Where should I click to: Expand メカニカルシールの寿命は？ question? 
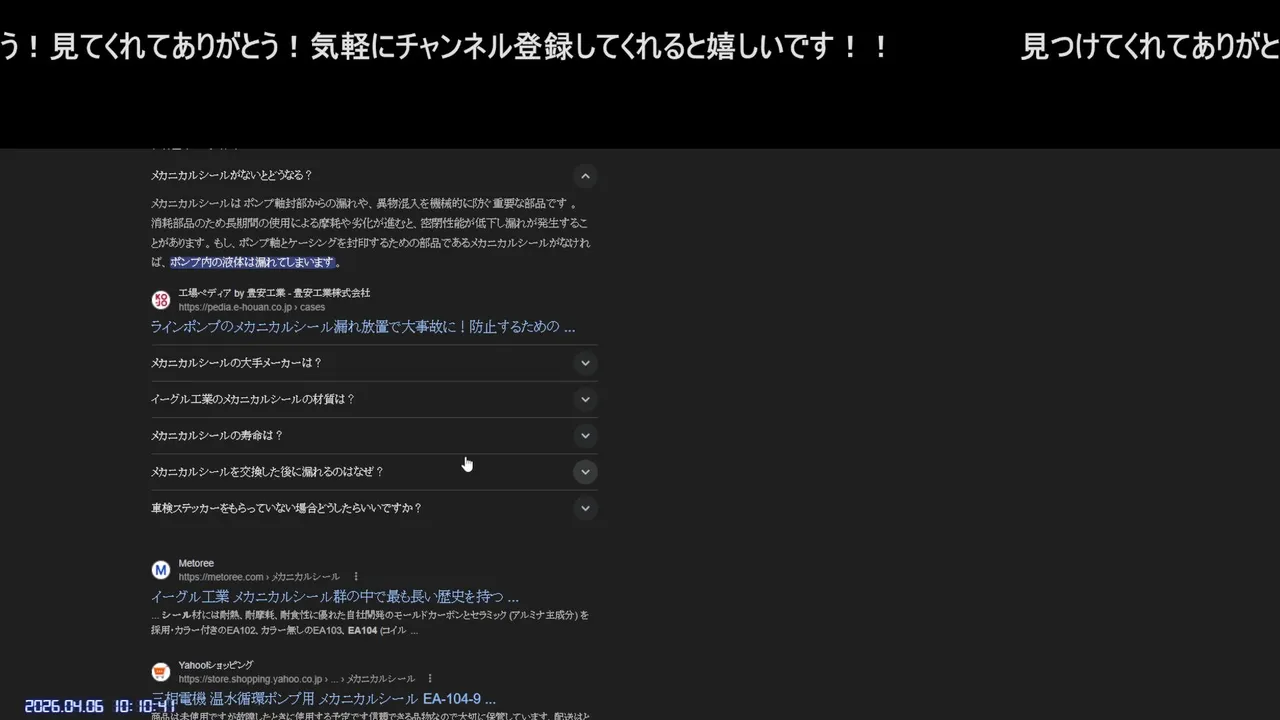point(374,435)
